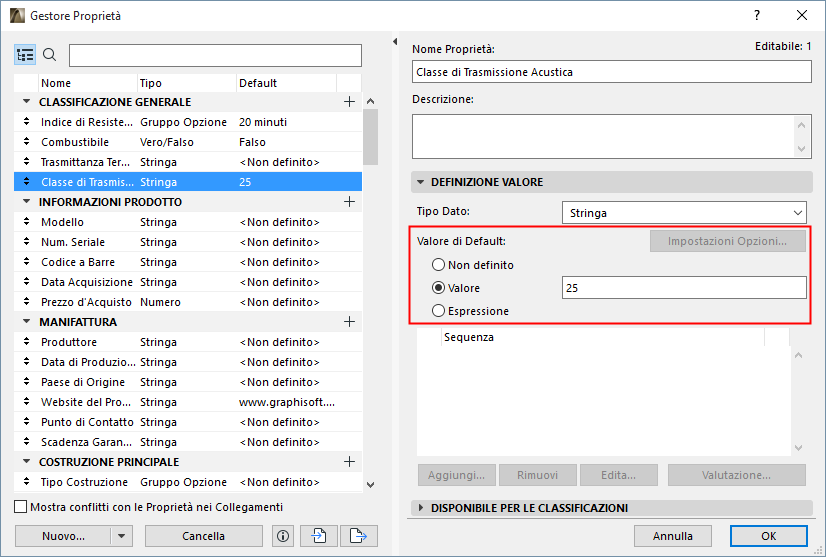Click the Descrizione text area
This screenshot has width=826, height=557.
coord(612,136)
